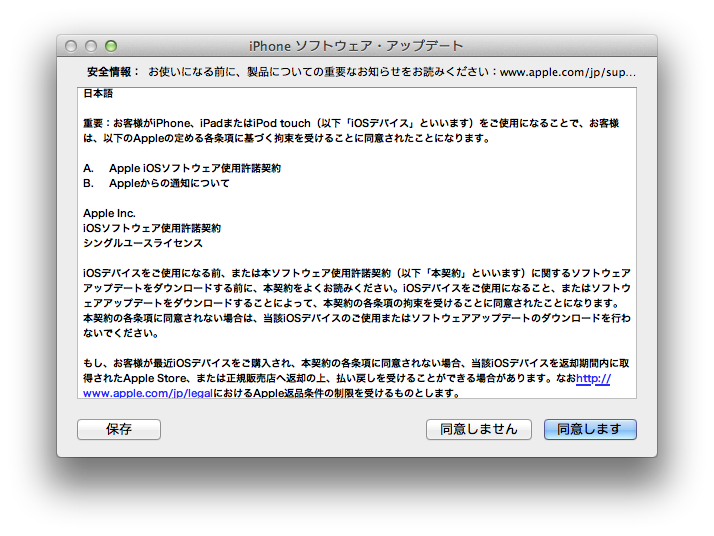This screenshot has height=536, width=714.
Task: Select item A. Apple iOSソフトウェア使用許諾契約
Action: click(182, 168)
